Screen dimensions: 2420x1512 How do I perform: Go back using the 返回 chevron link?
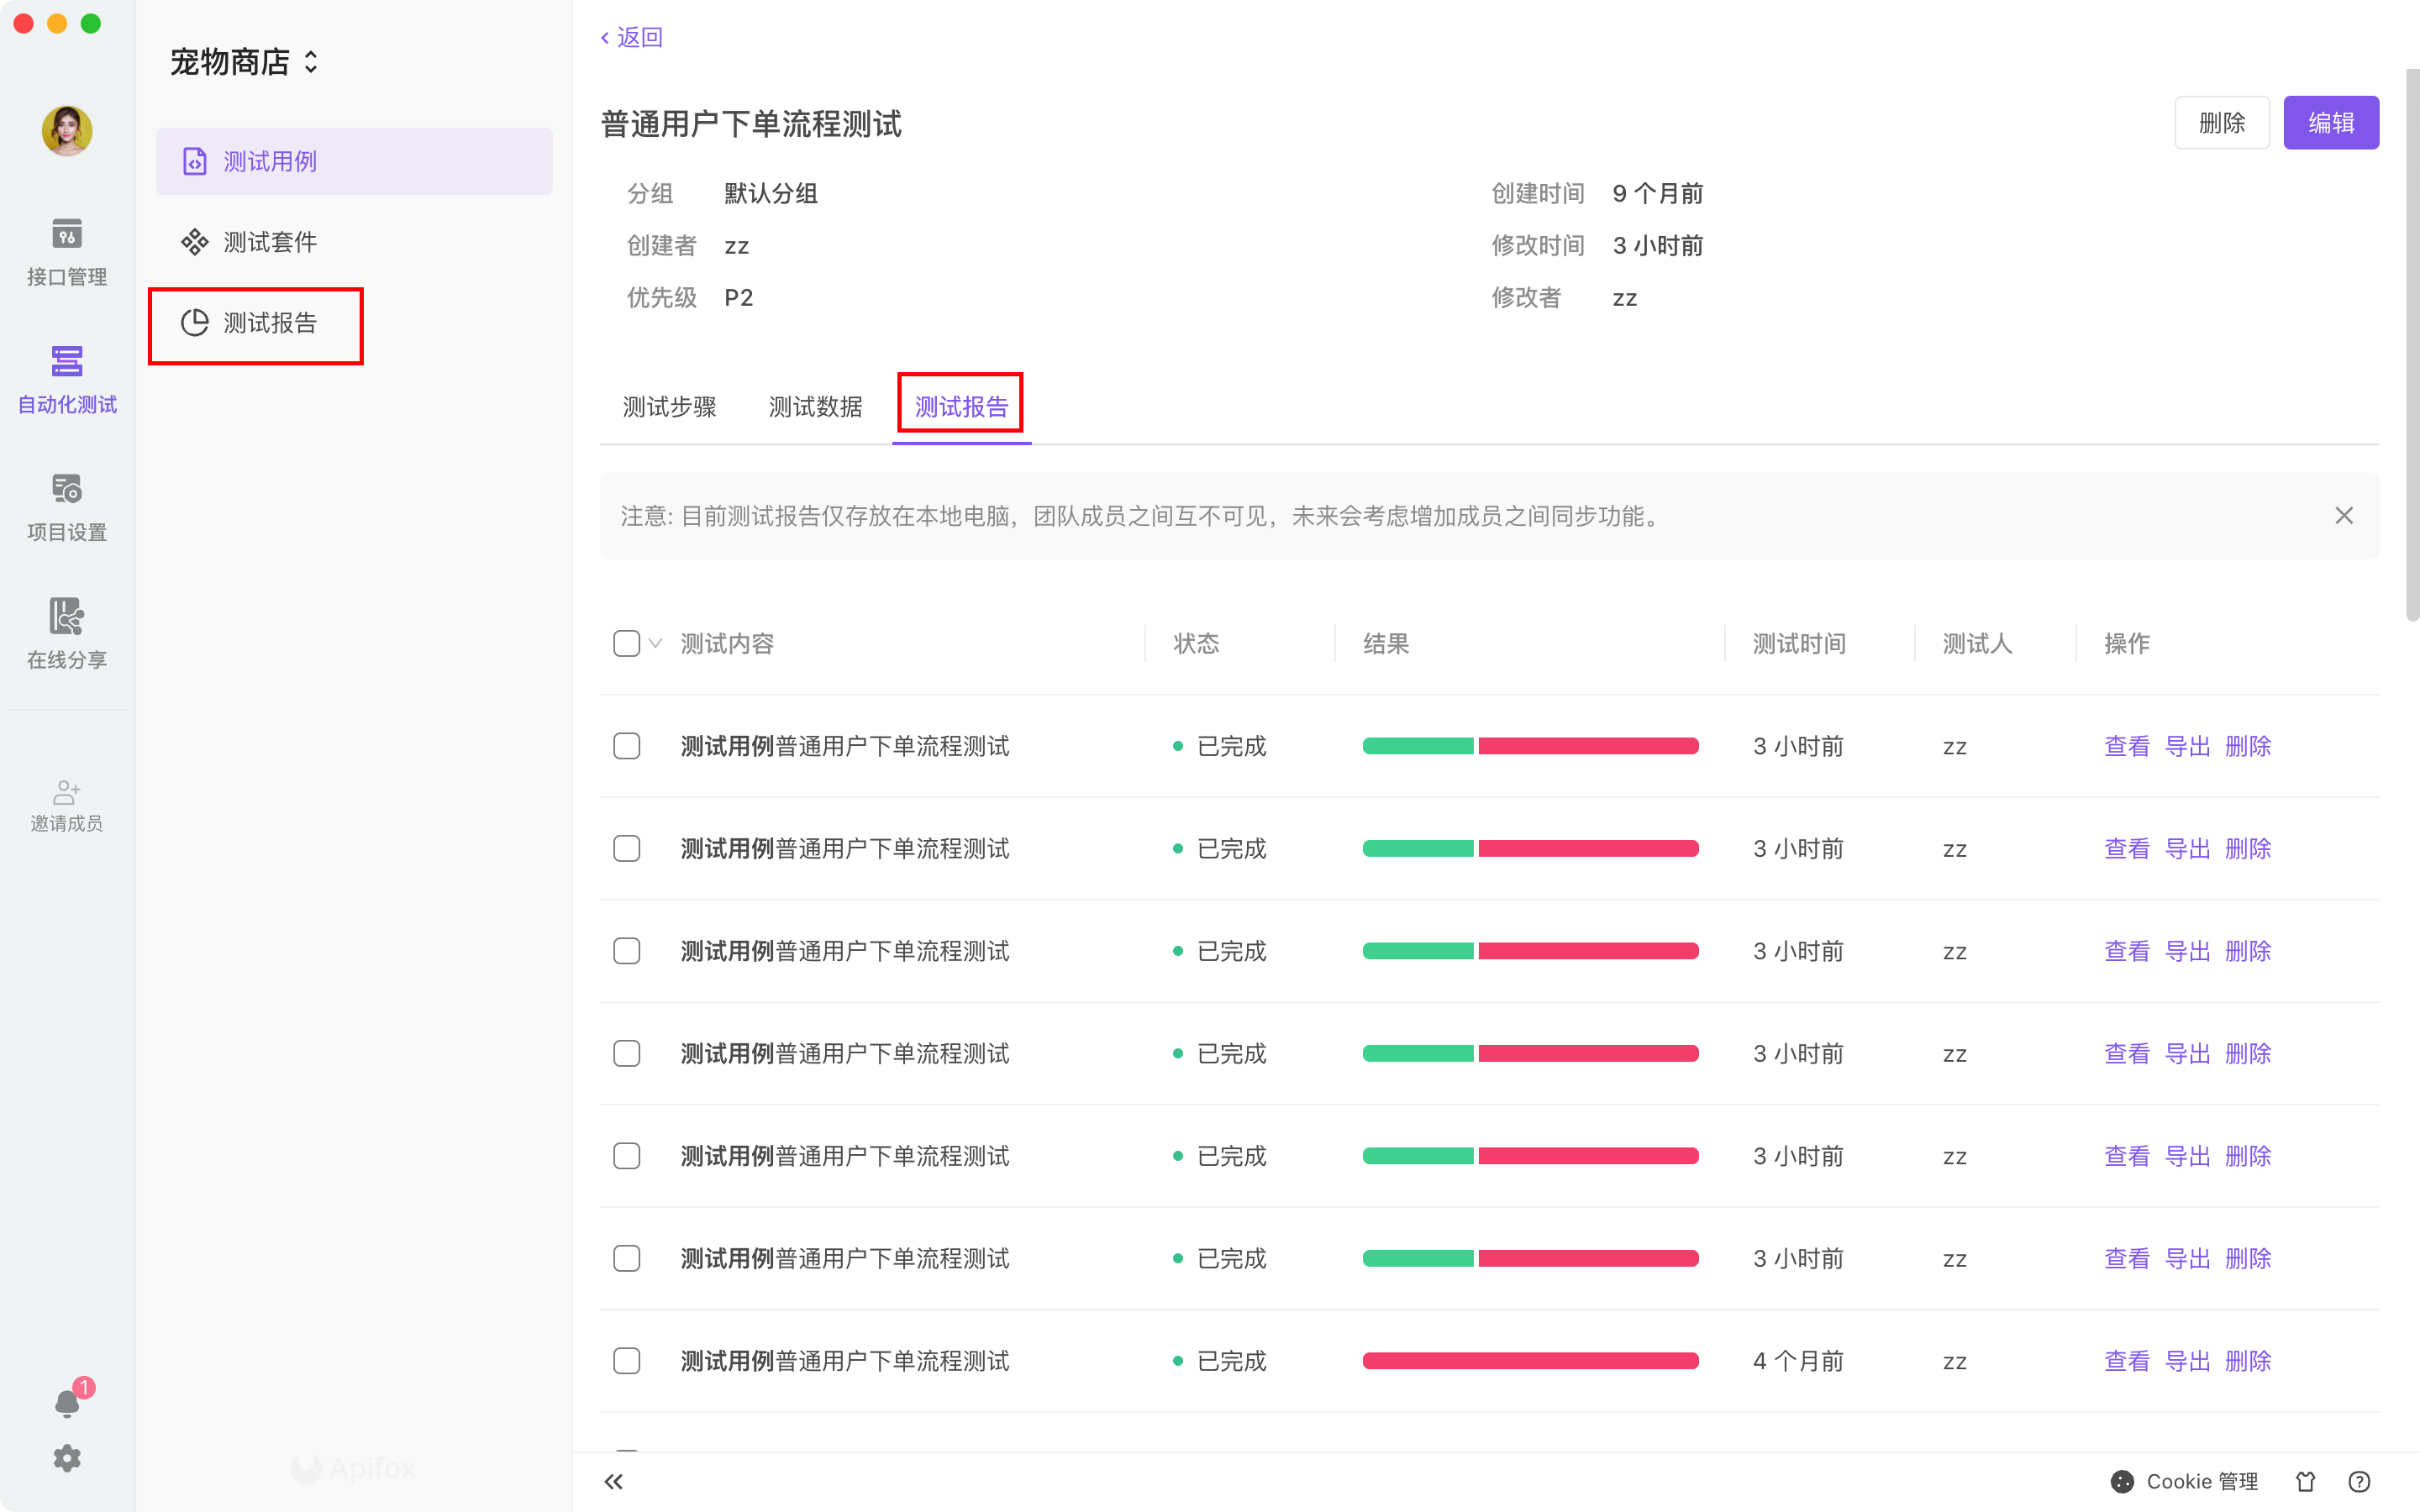coord(631,37)
